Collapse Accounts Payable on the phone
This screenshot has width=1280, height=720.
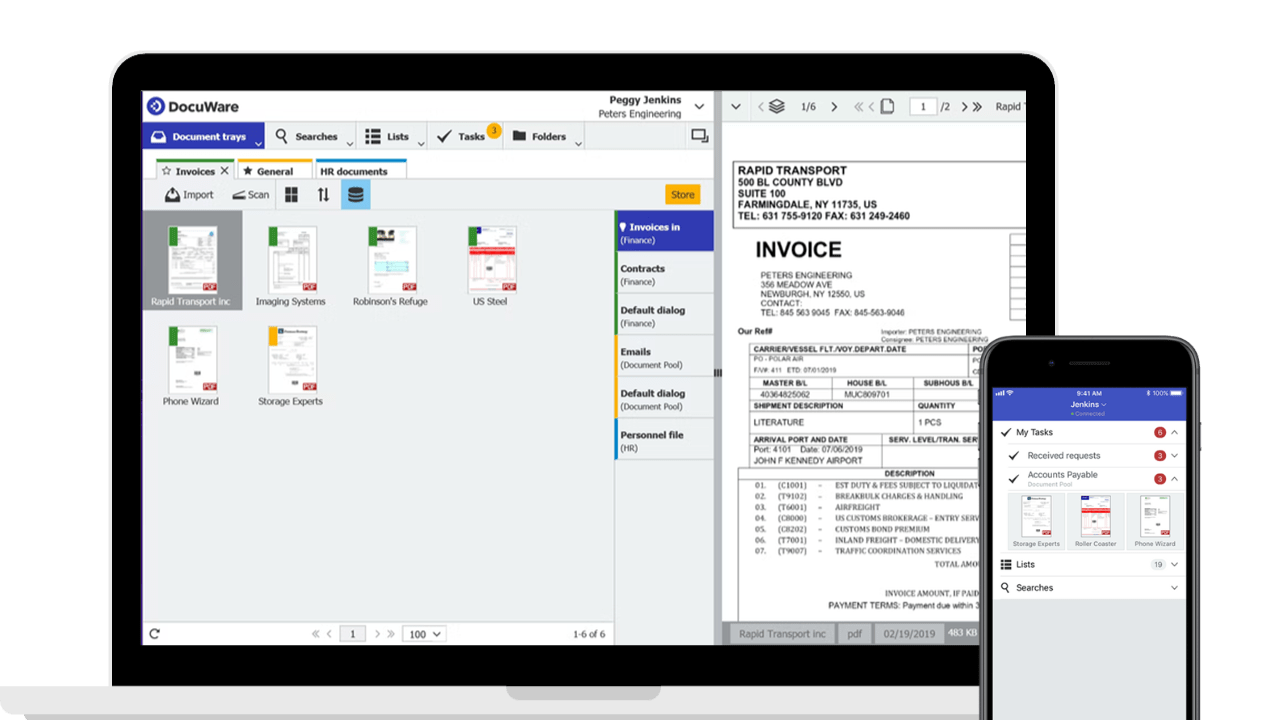pyautogui.click(x=1174, y=479)
